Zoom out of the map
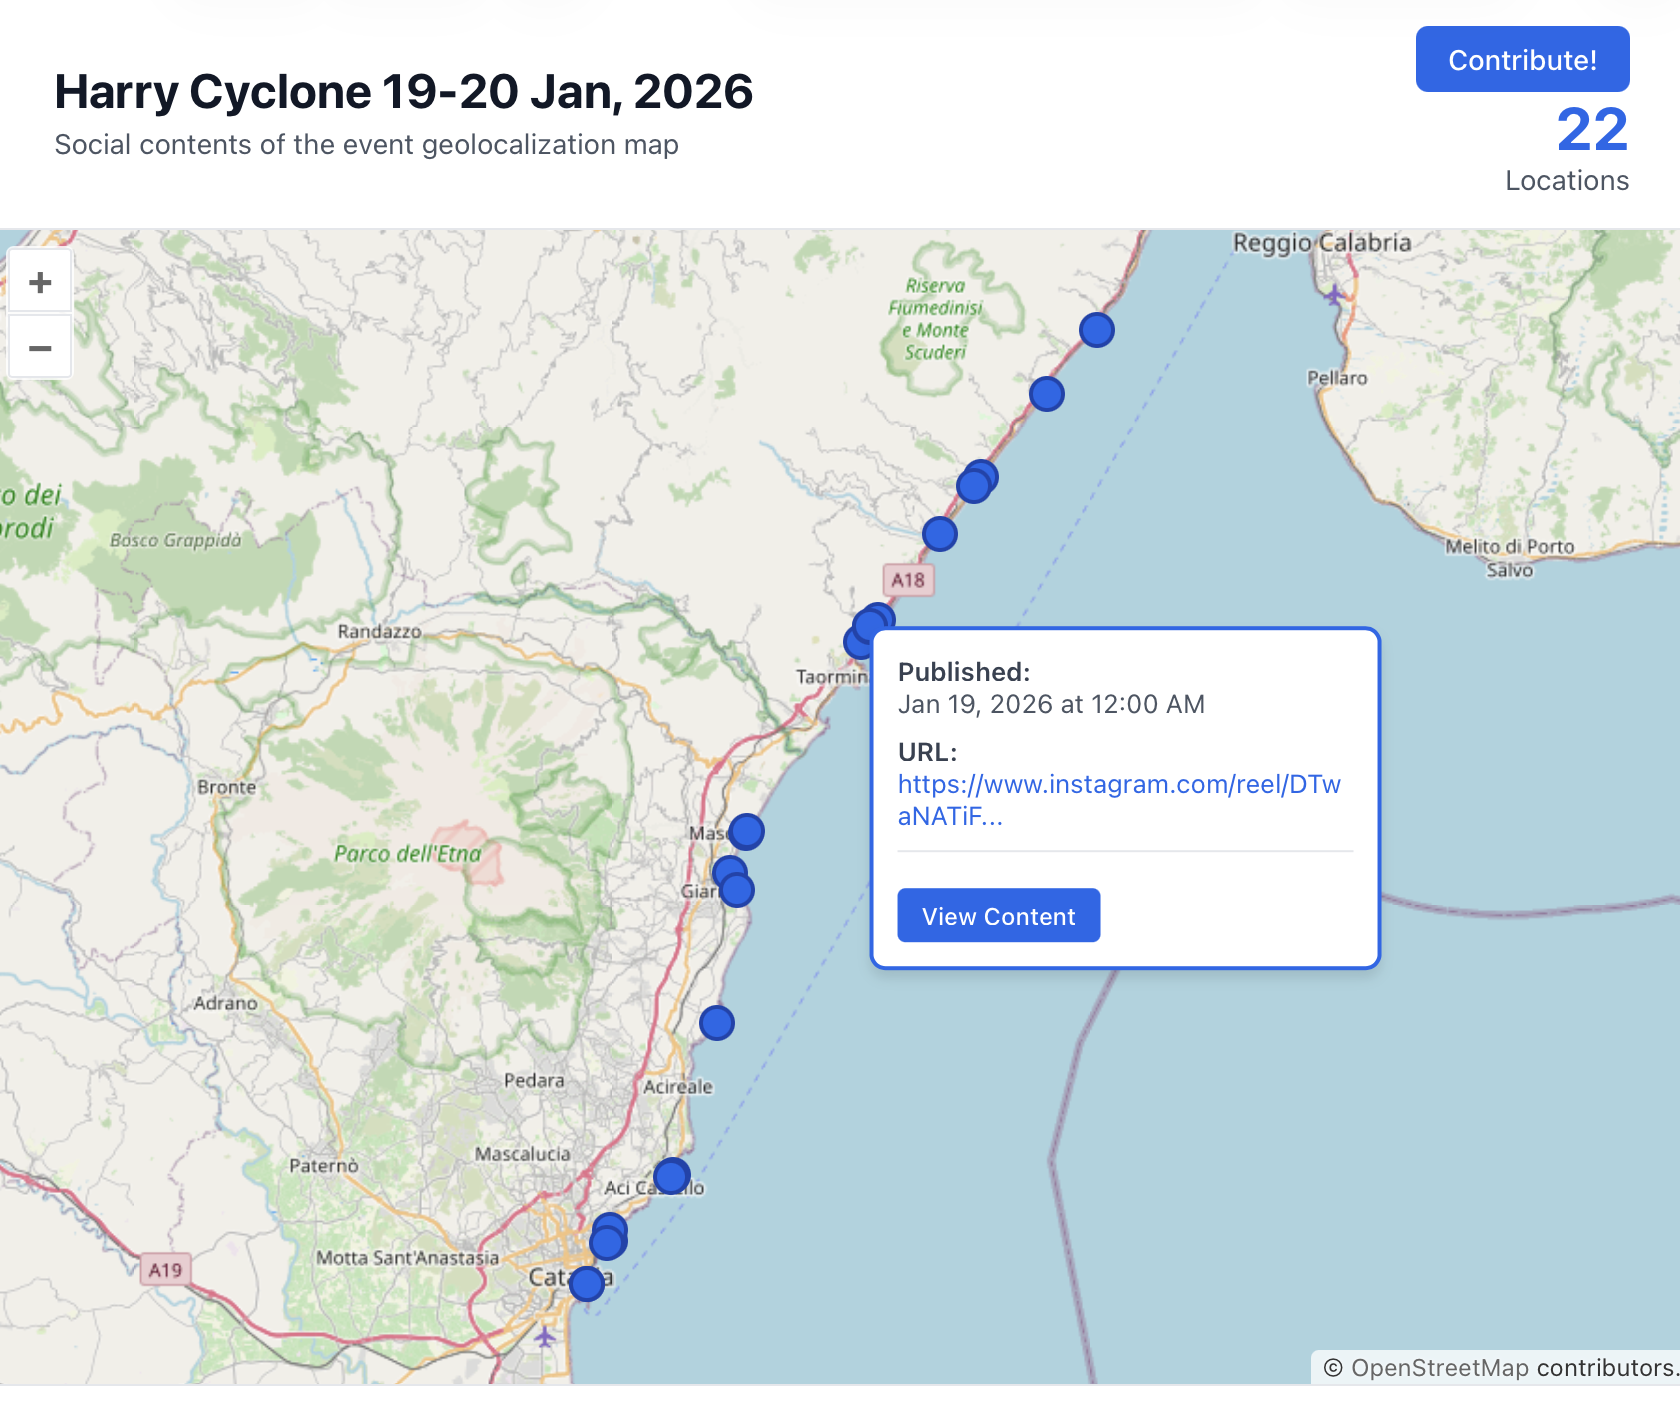Screen dimensions: 1680x1408 [x=40, y=348]
